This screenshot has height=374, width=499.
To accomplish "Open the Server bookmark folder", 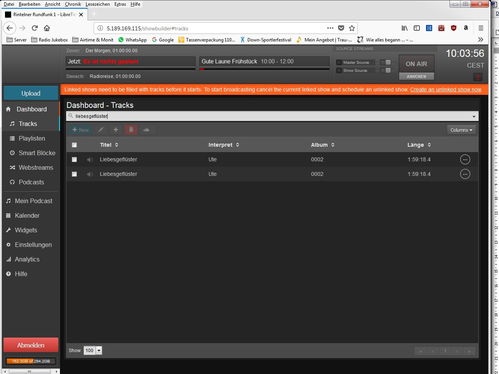I will [16, 40].
